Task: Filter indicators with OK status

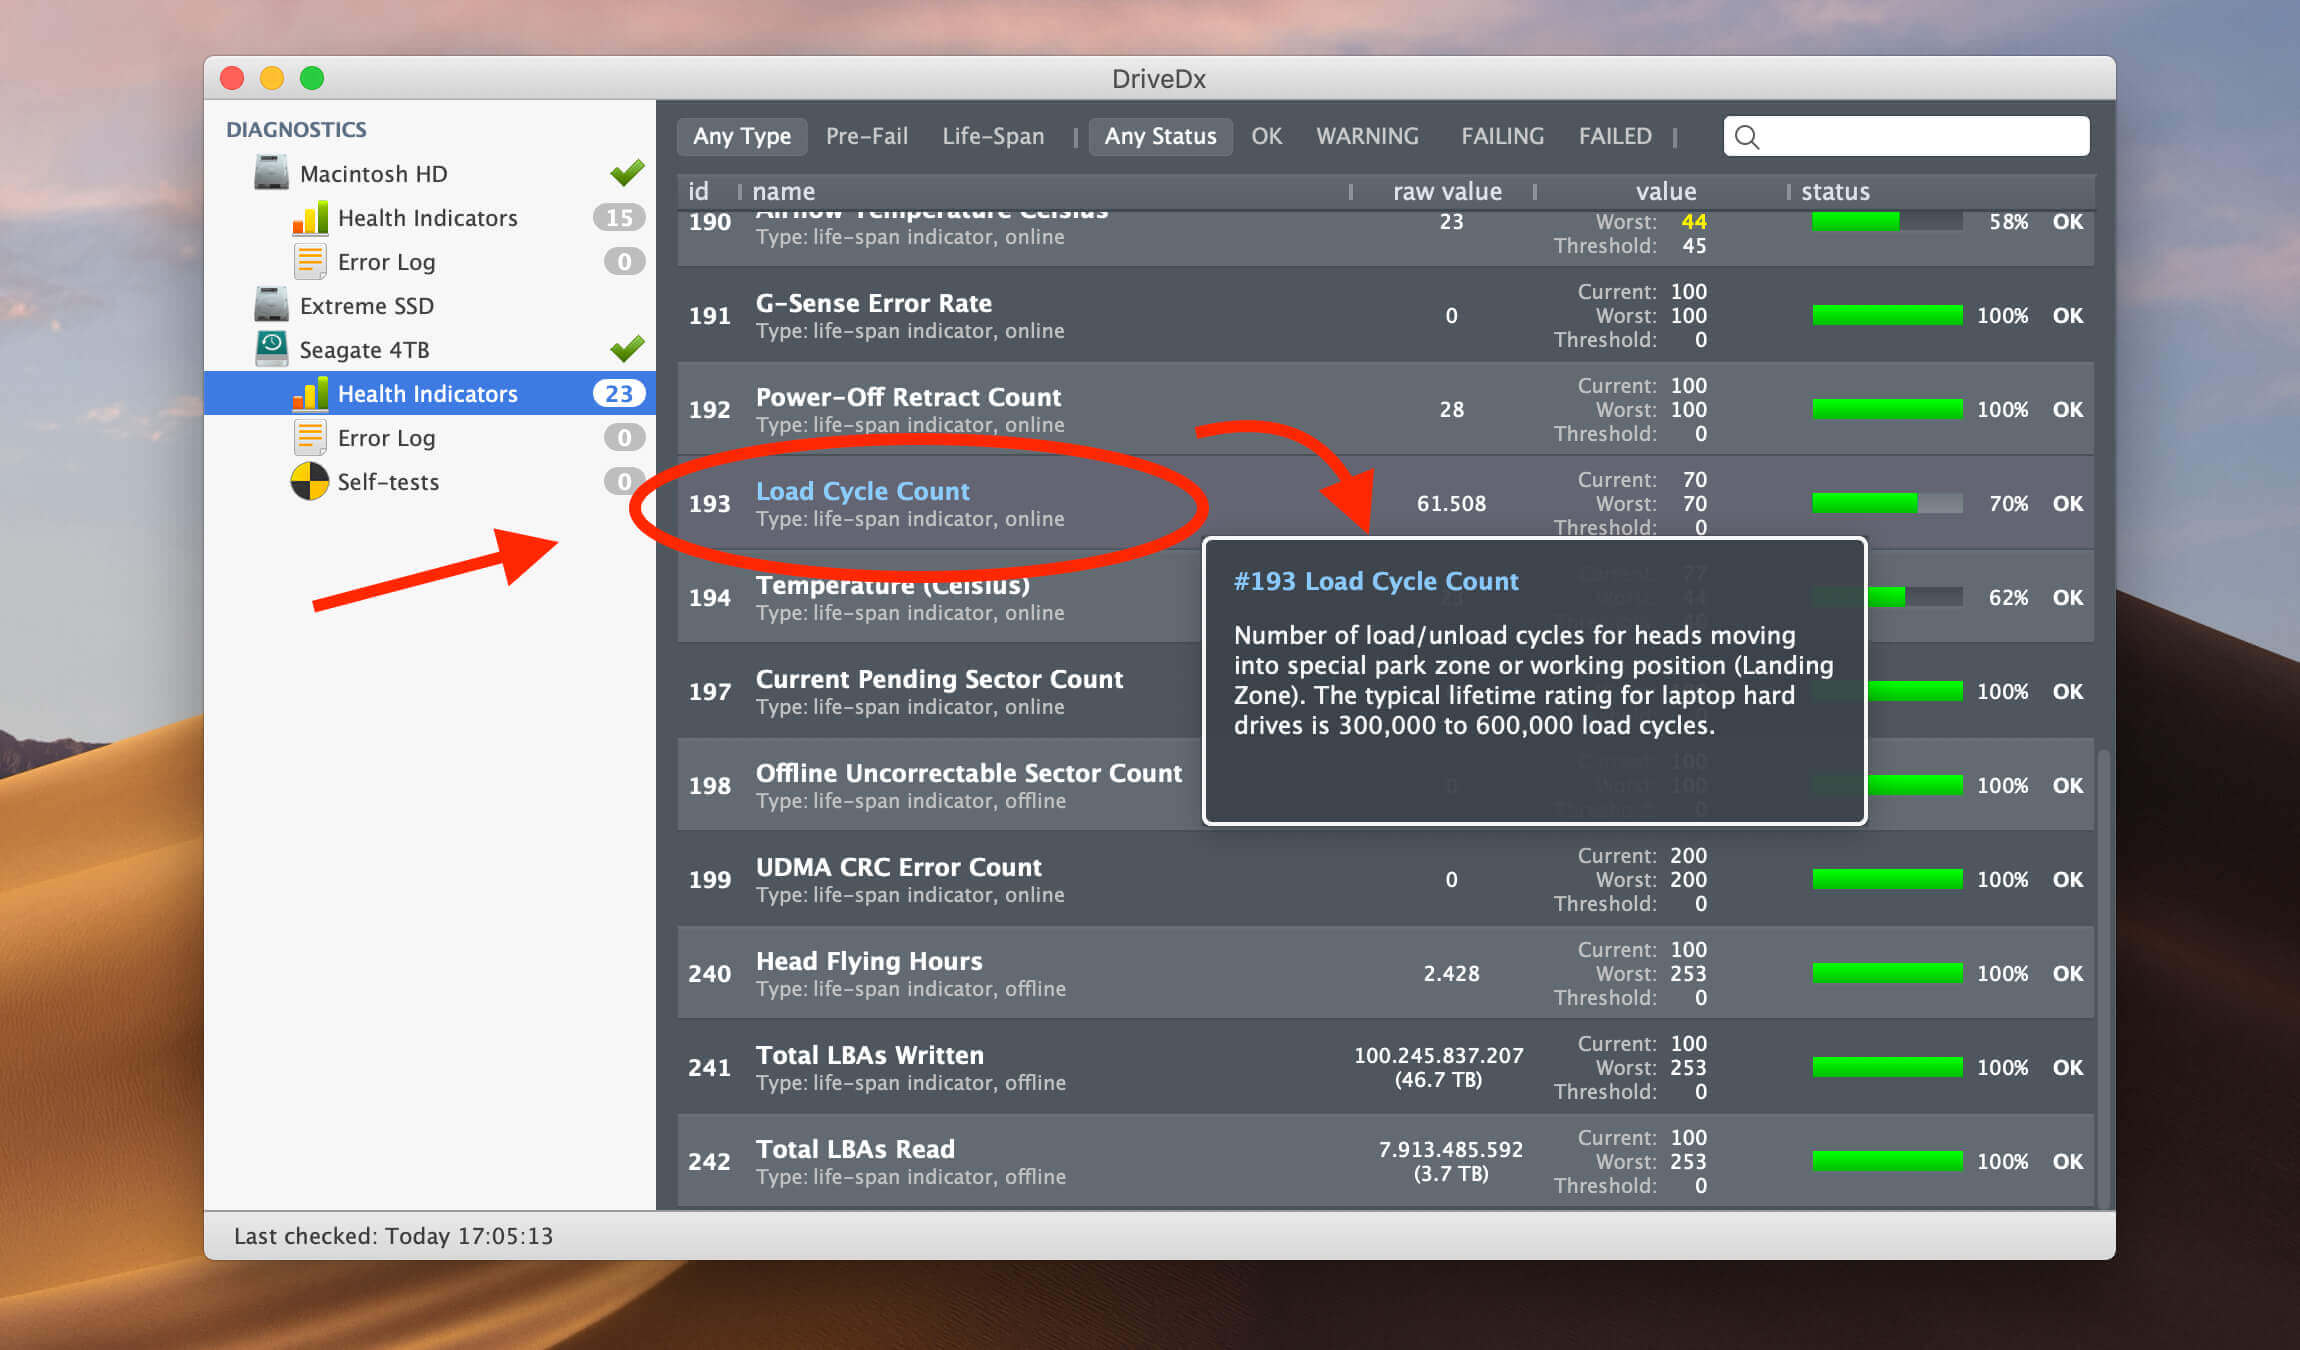Action: point(1266,136)
